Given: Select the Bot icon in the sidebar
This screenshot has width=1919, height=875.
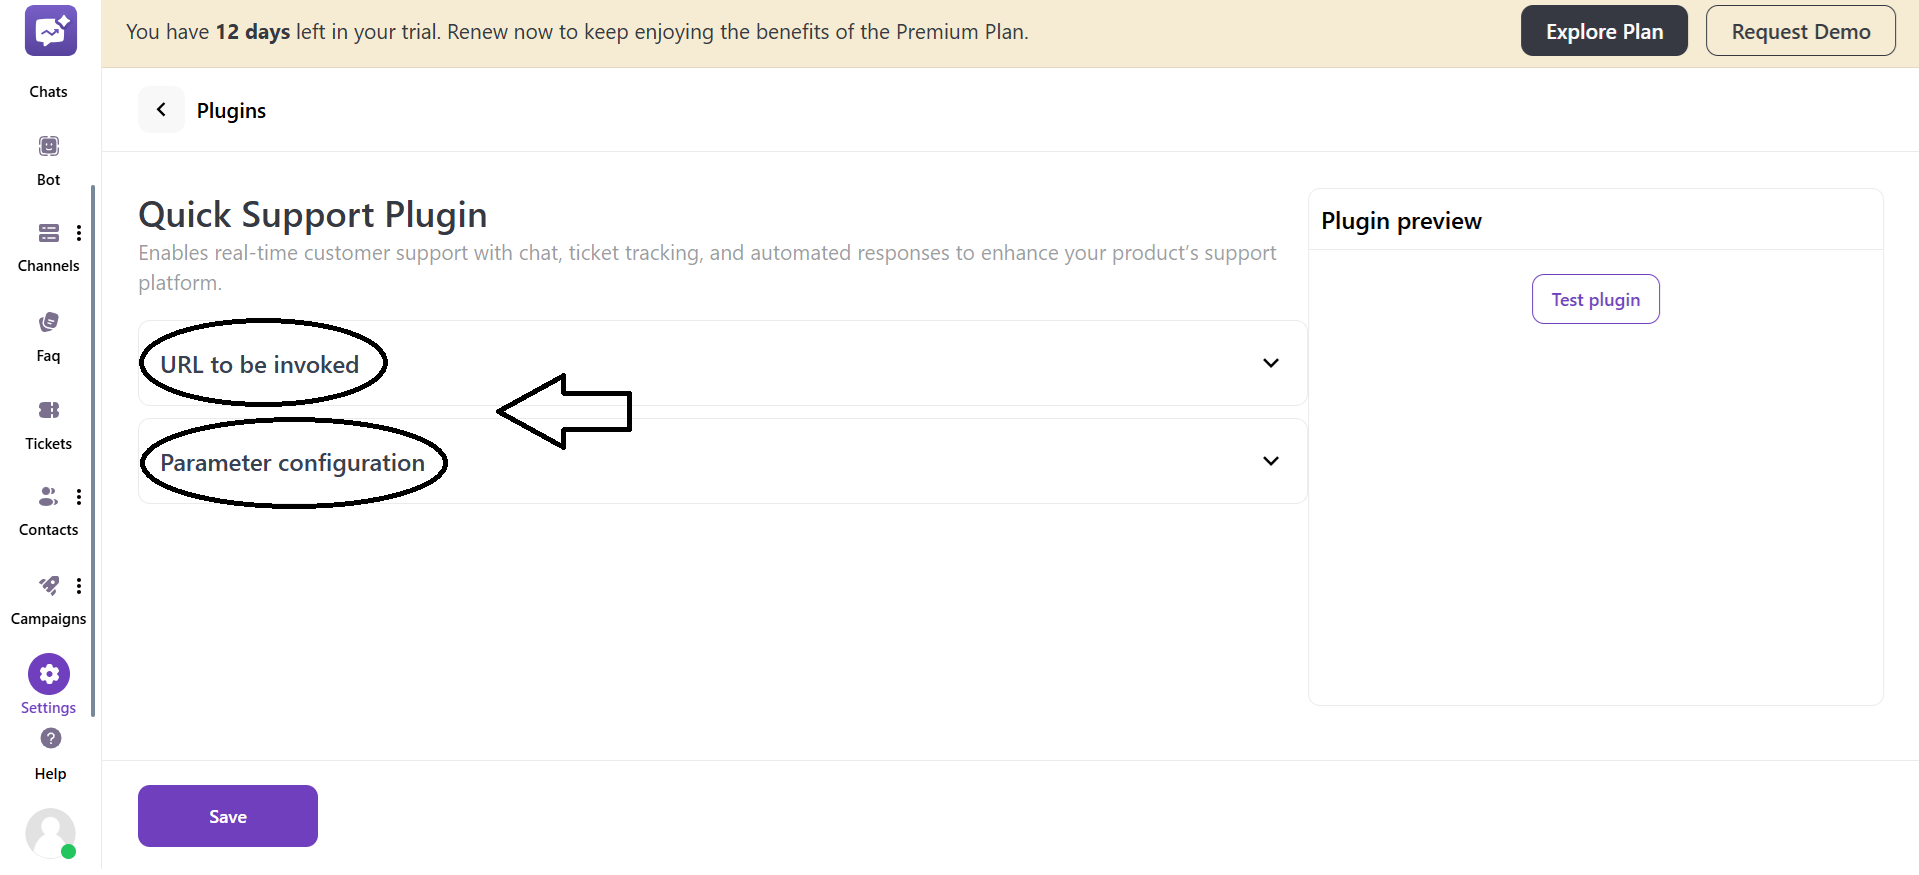Looking at the screenshot, I should click(x=48, y=146).
